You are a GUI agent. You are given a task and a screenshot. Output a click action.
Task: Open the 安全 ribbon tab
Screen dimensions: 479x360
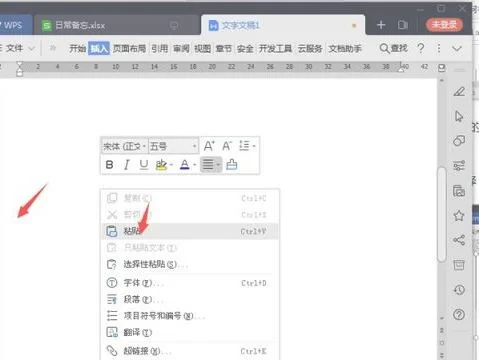click(x=245, y=49)
